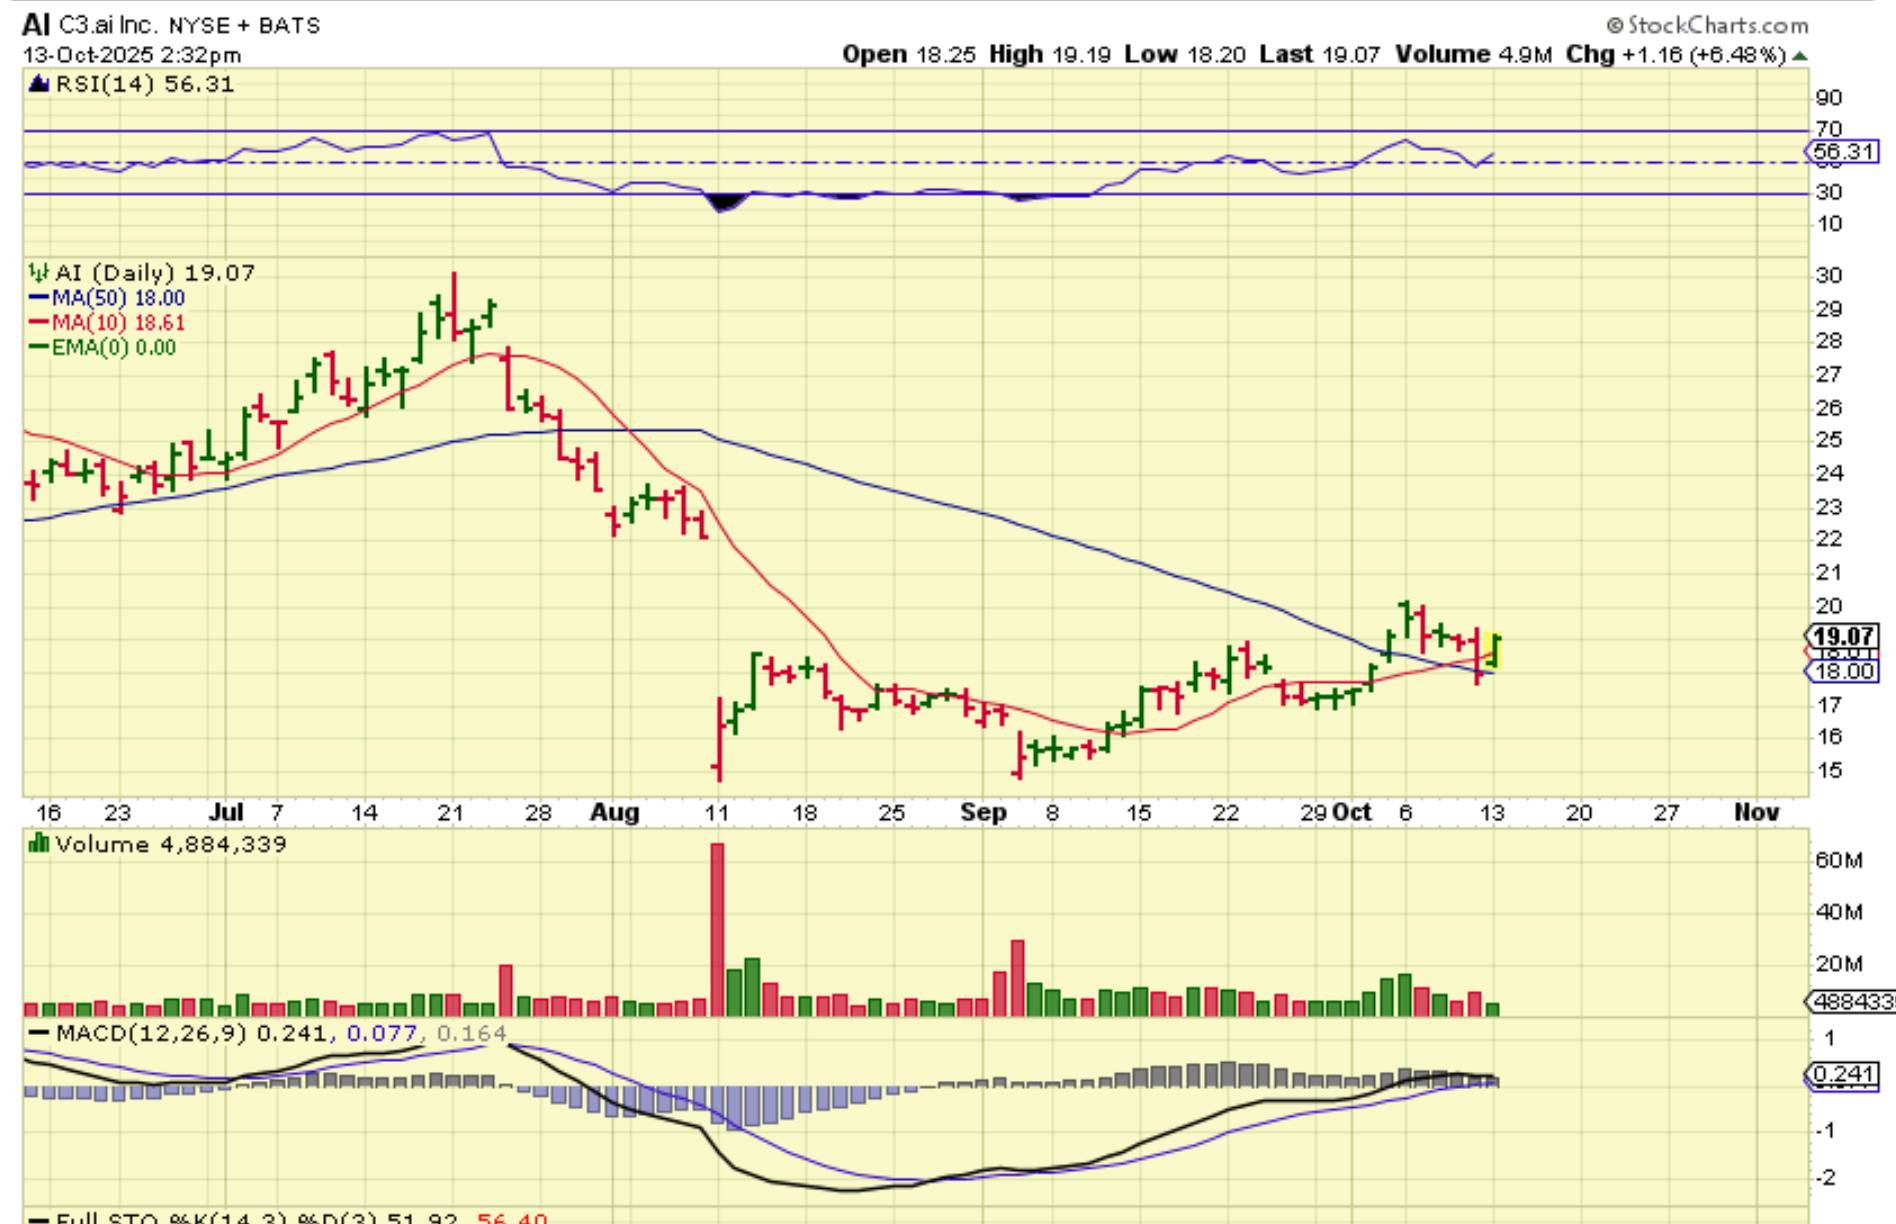Click the NYSE + BATS exchange label
The width and height of the screenshot is (1896, 1224).
point(244,25)
